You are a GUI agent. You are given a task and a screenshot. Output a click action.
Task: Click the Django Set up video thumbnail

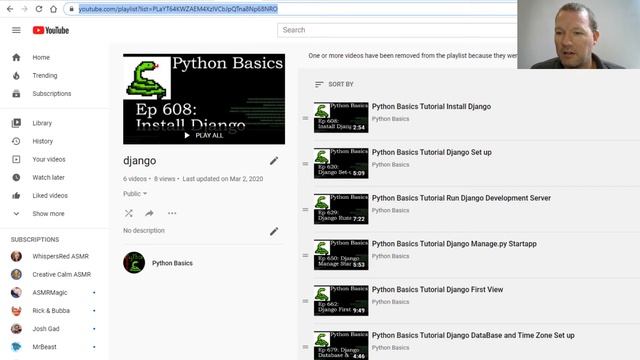(341, 163)
